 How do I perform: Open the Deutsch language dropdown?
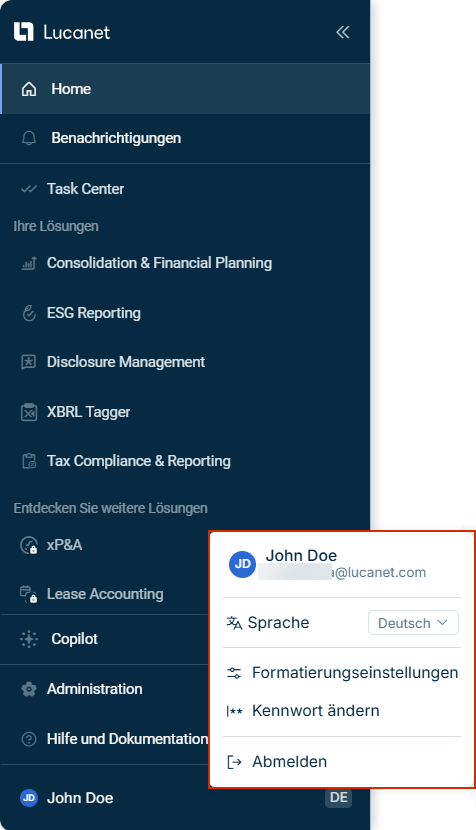coord(413,623)
